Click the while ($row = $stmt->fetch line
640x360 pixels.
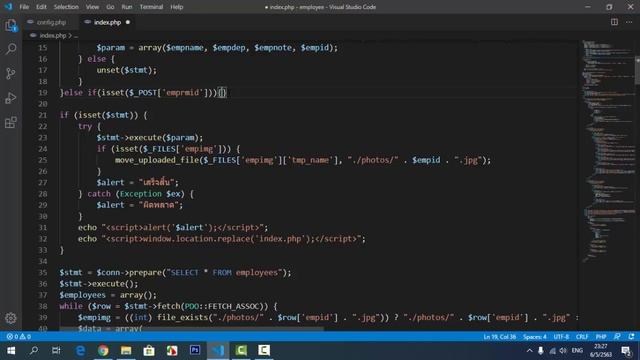[x=168, y=306]
